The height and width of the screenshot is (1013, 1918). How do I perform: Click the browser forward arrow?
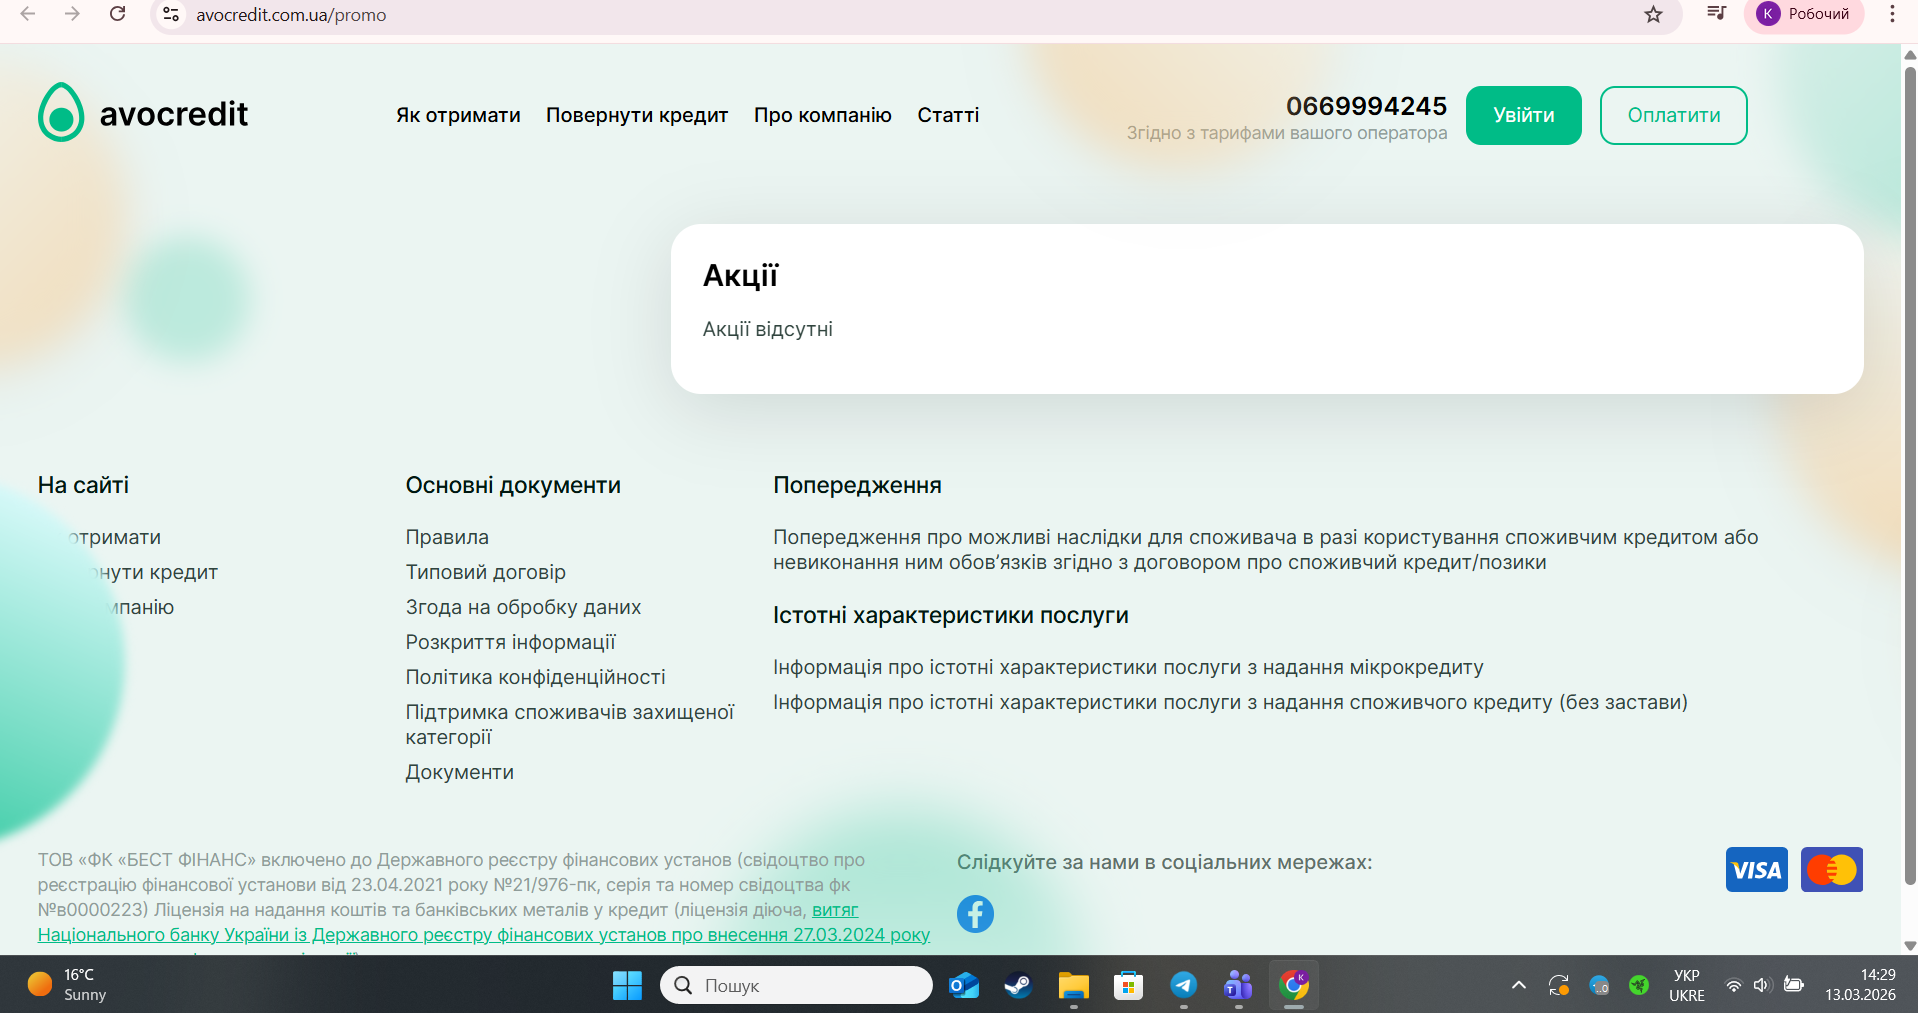click(x=72, y=14)
